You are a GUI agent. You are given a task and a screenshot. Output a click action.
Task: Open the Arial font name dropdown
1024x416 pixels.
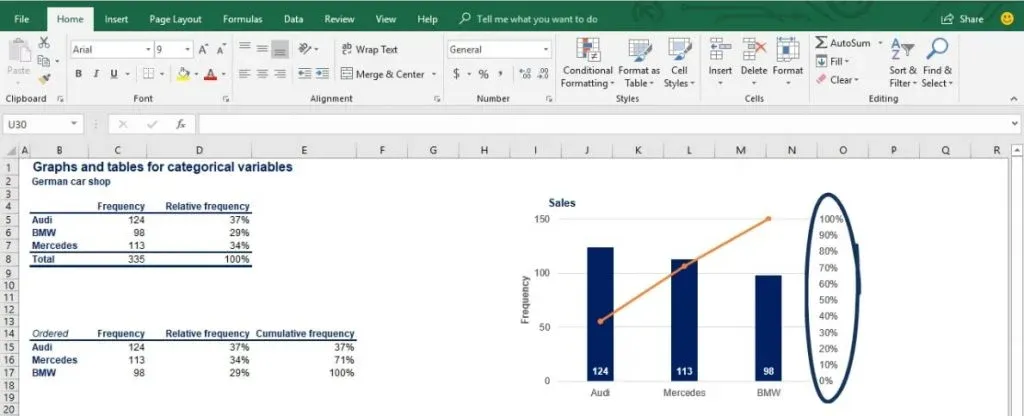tap(145, 49)
